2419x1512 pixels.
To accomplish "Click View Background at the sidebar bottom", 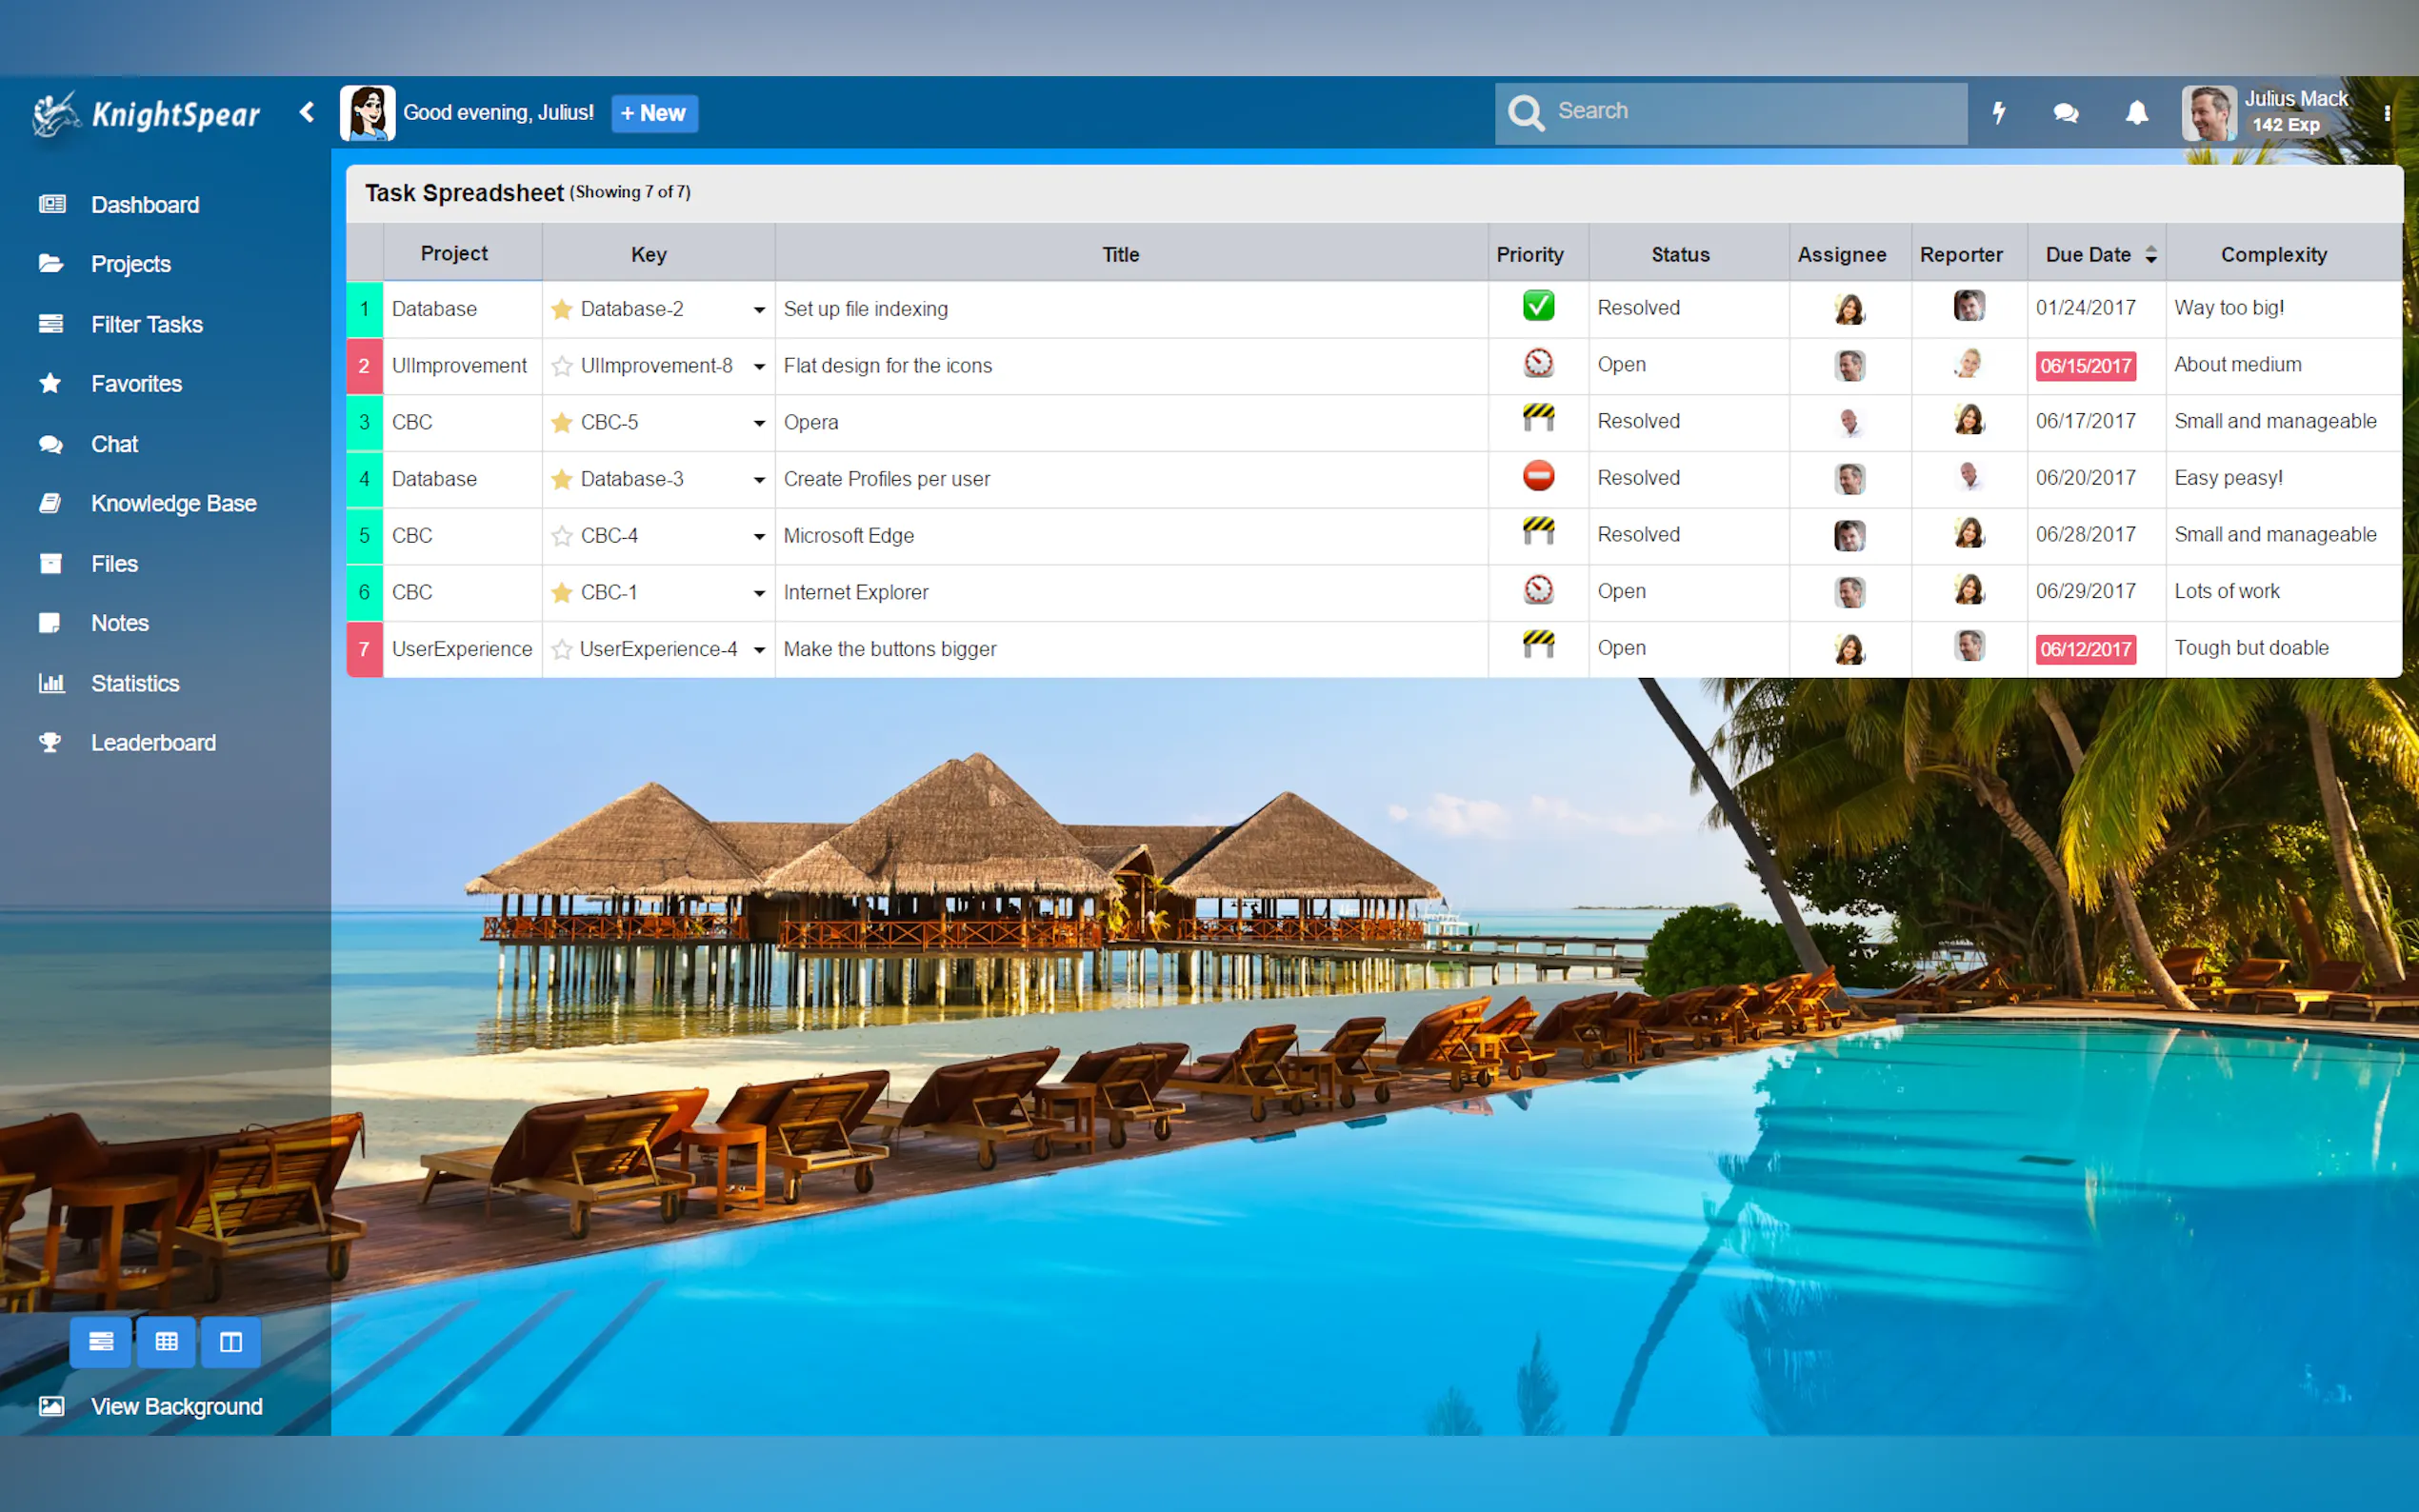I will pos(176,1406).
